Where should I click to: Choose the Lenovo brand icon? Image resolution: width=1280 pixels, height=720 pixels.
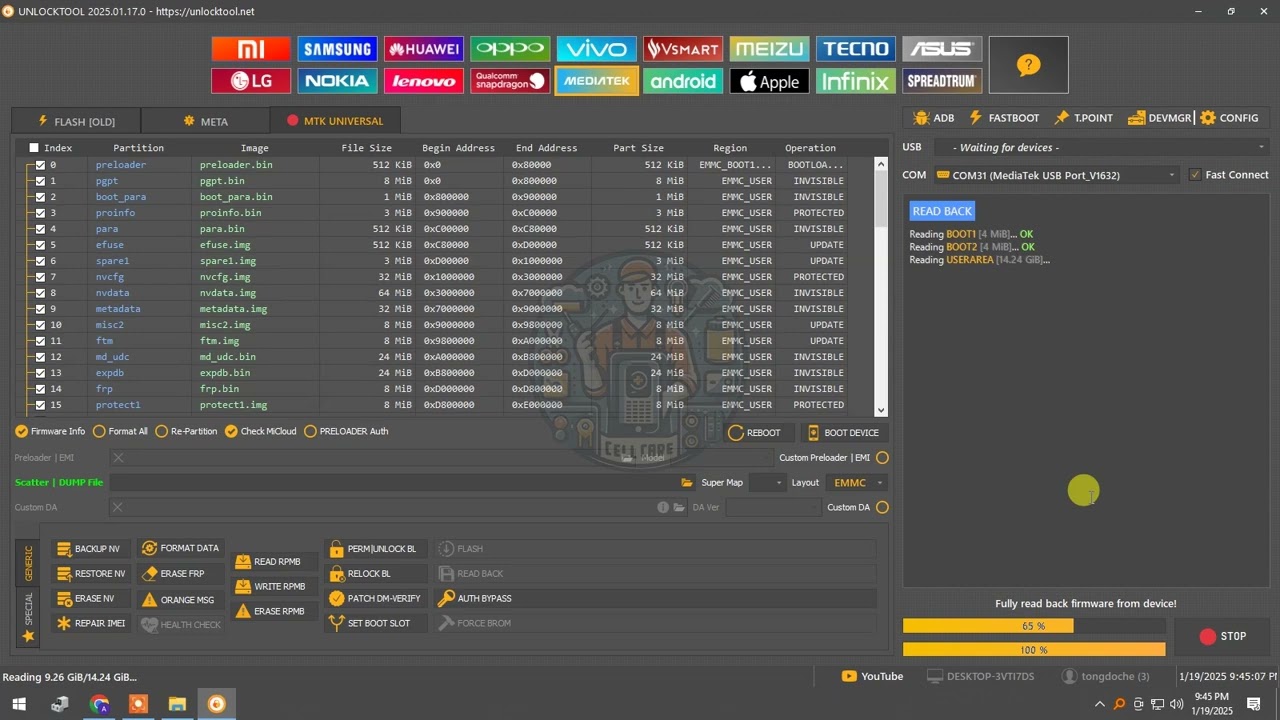click(424, 81)
